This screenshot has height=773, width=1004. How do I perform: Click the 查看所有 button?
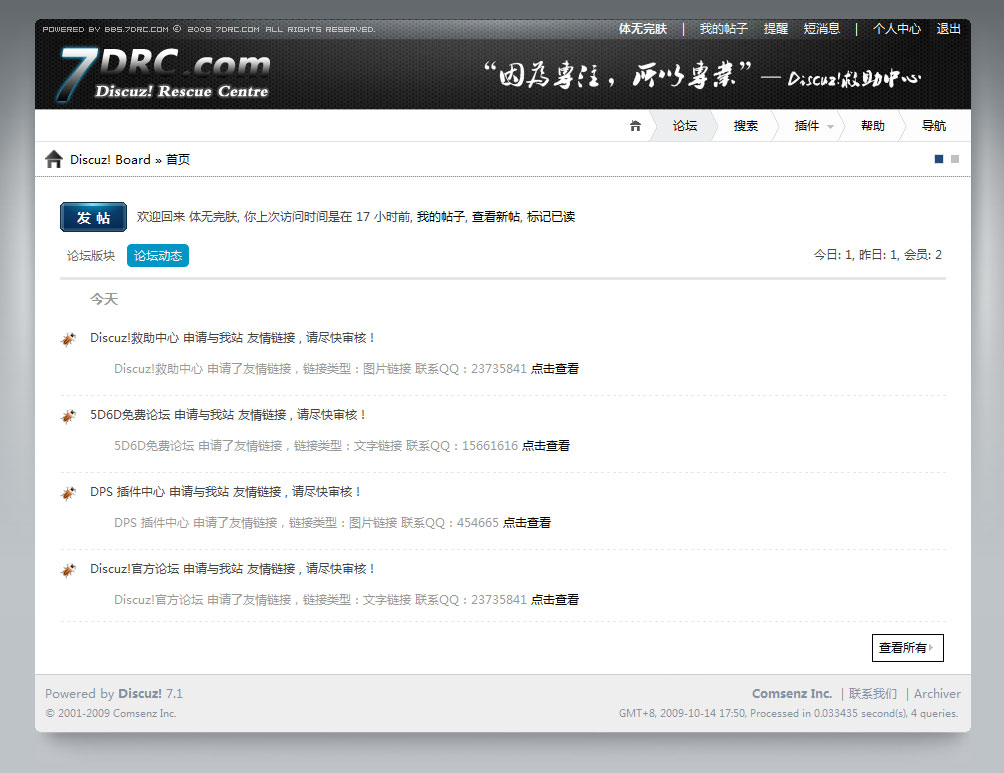pyautogui.click(x=907, y=647)
